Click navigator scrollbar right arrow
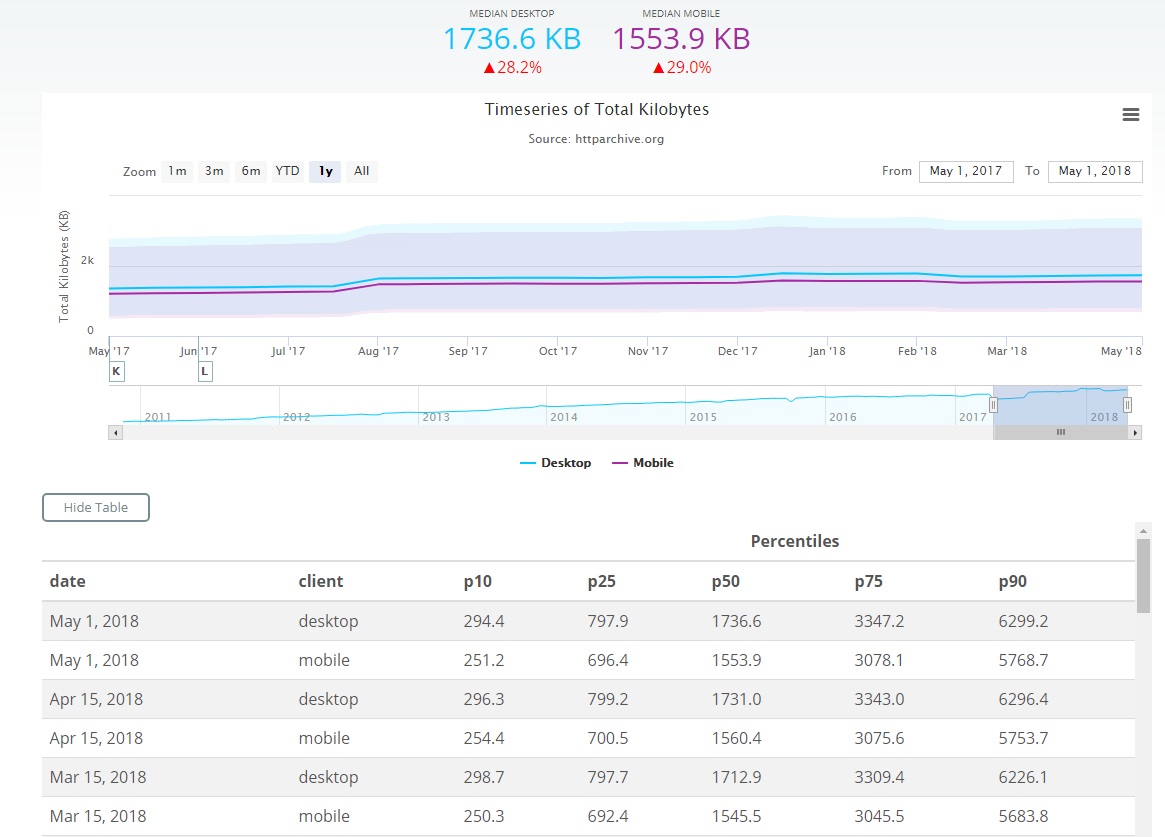This screenshot has width=1165, height=837. click(x=1134, y=433)
